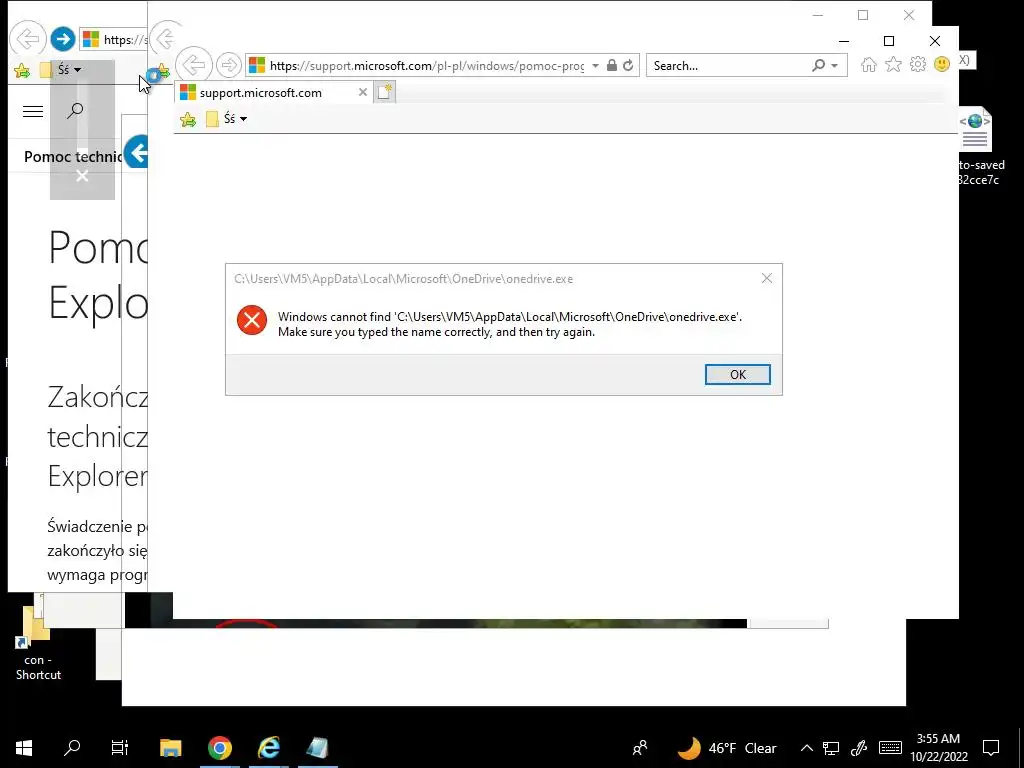The width and height of the screenshot is (1024, 768).
Task: Open the Action Center notifications icon
Action: coord(991,748)
